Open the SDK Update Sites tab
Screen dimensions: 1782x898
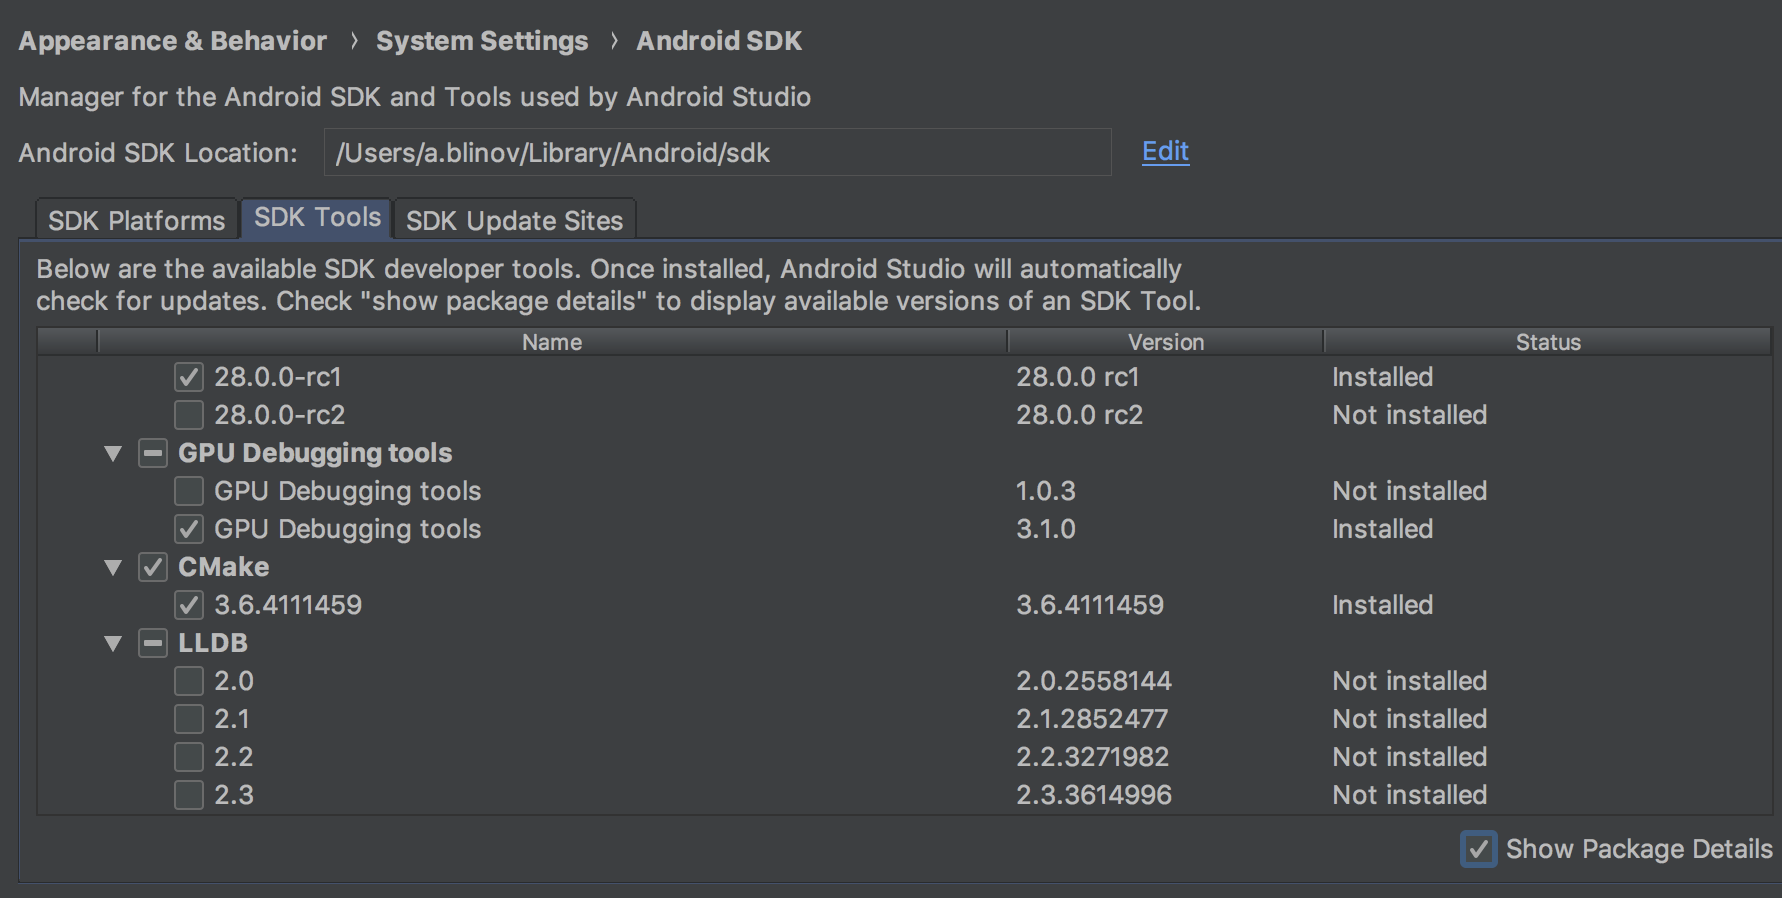click(x=514, y=220)
